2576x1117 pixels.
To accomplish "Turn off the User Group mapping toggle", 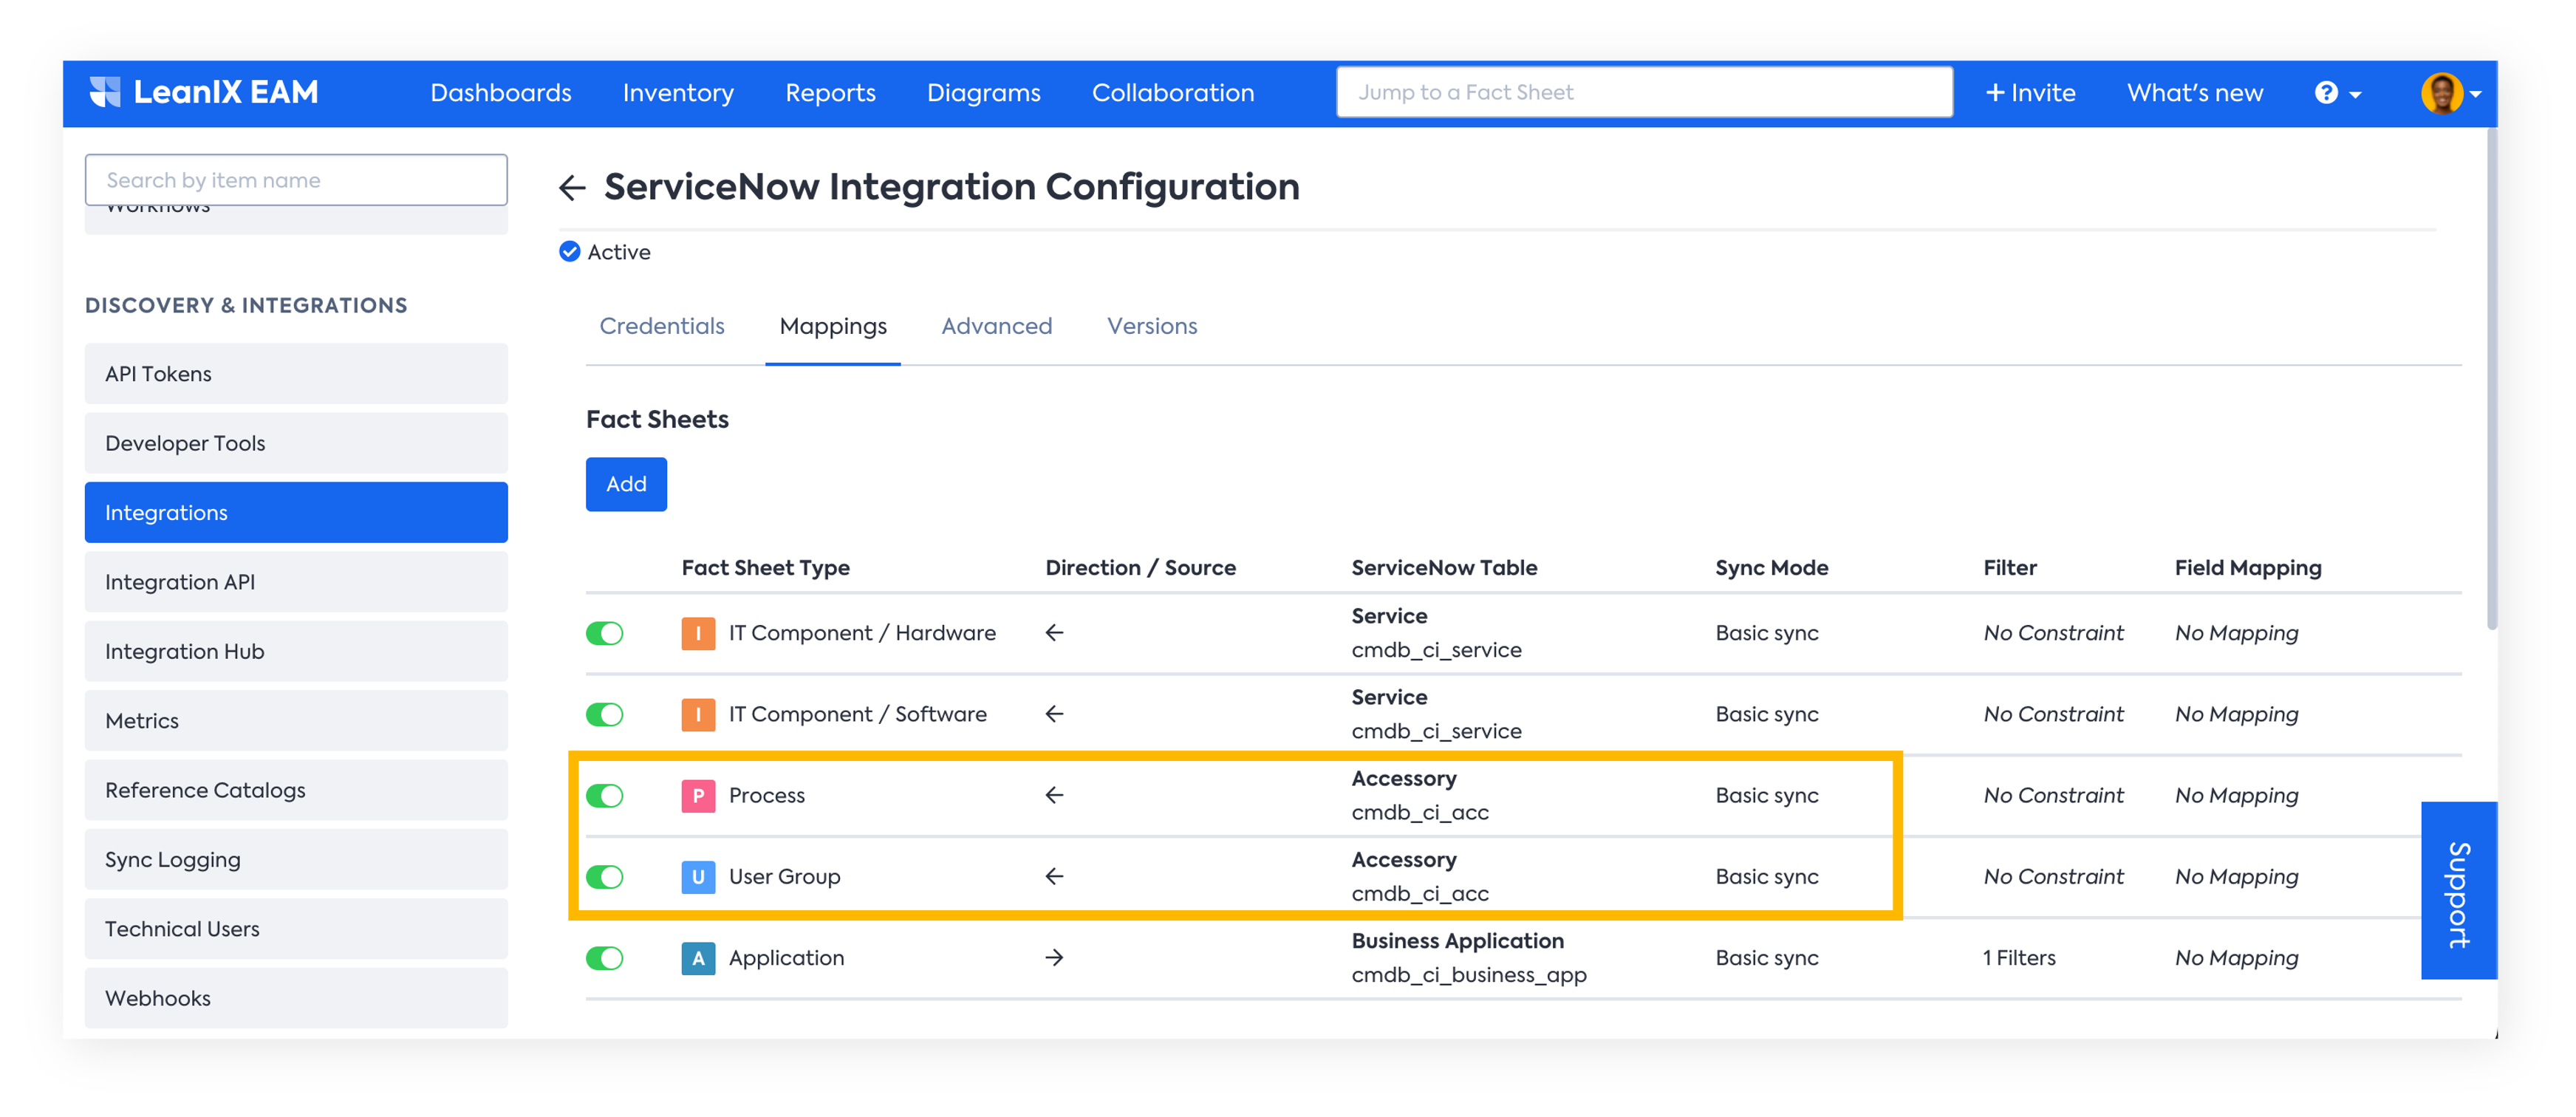I will pyautogui.click(x=605, y=876).
